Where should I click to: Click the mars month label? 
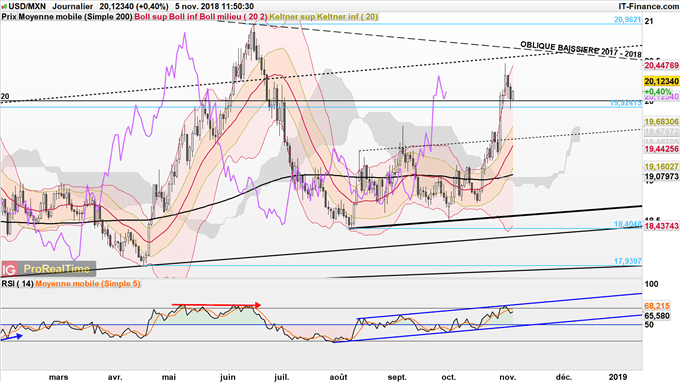coord(59,377)
